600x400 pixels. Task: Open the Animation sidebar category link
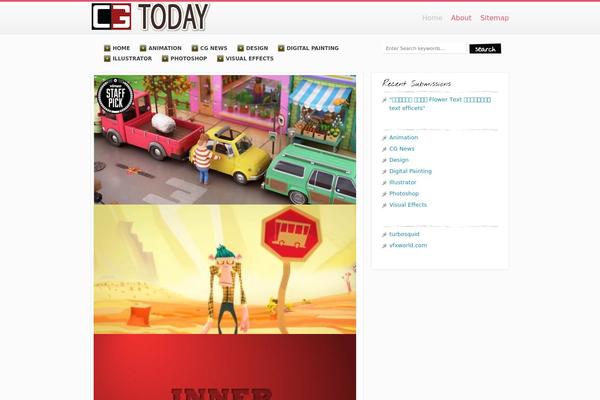tap(403, 137)
